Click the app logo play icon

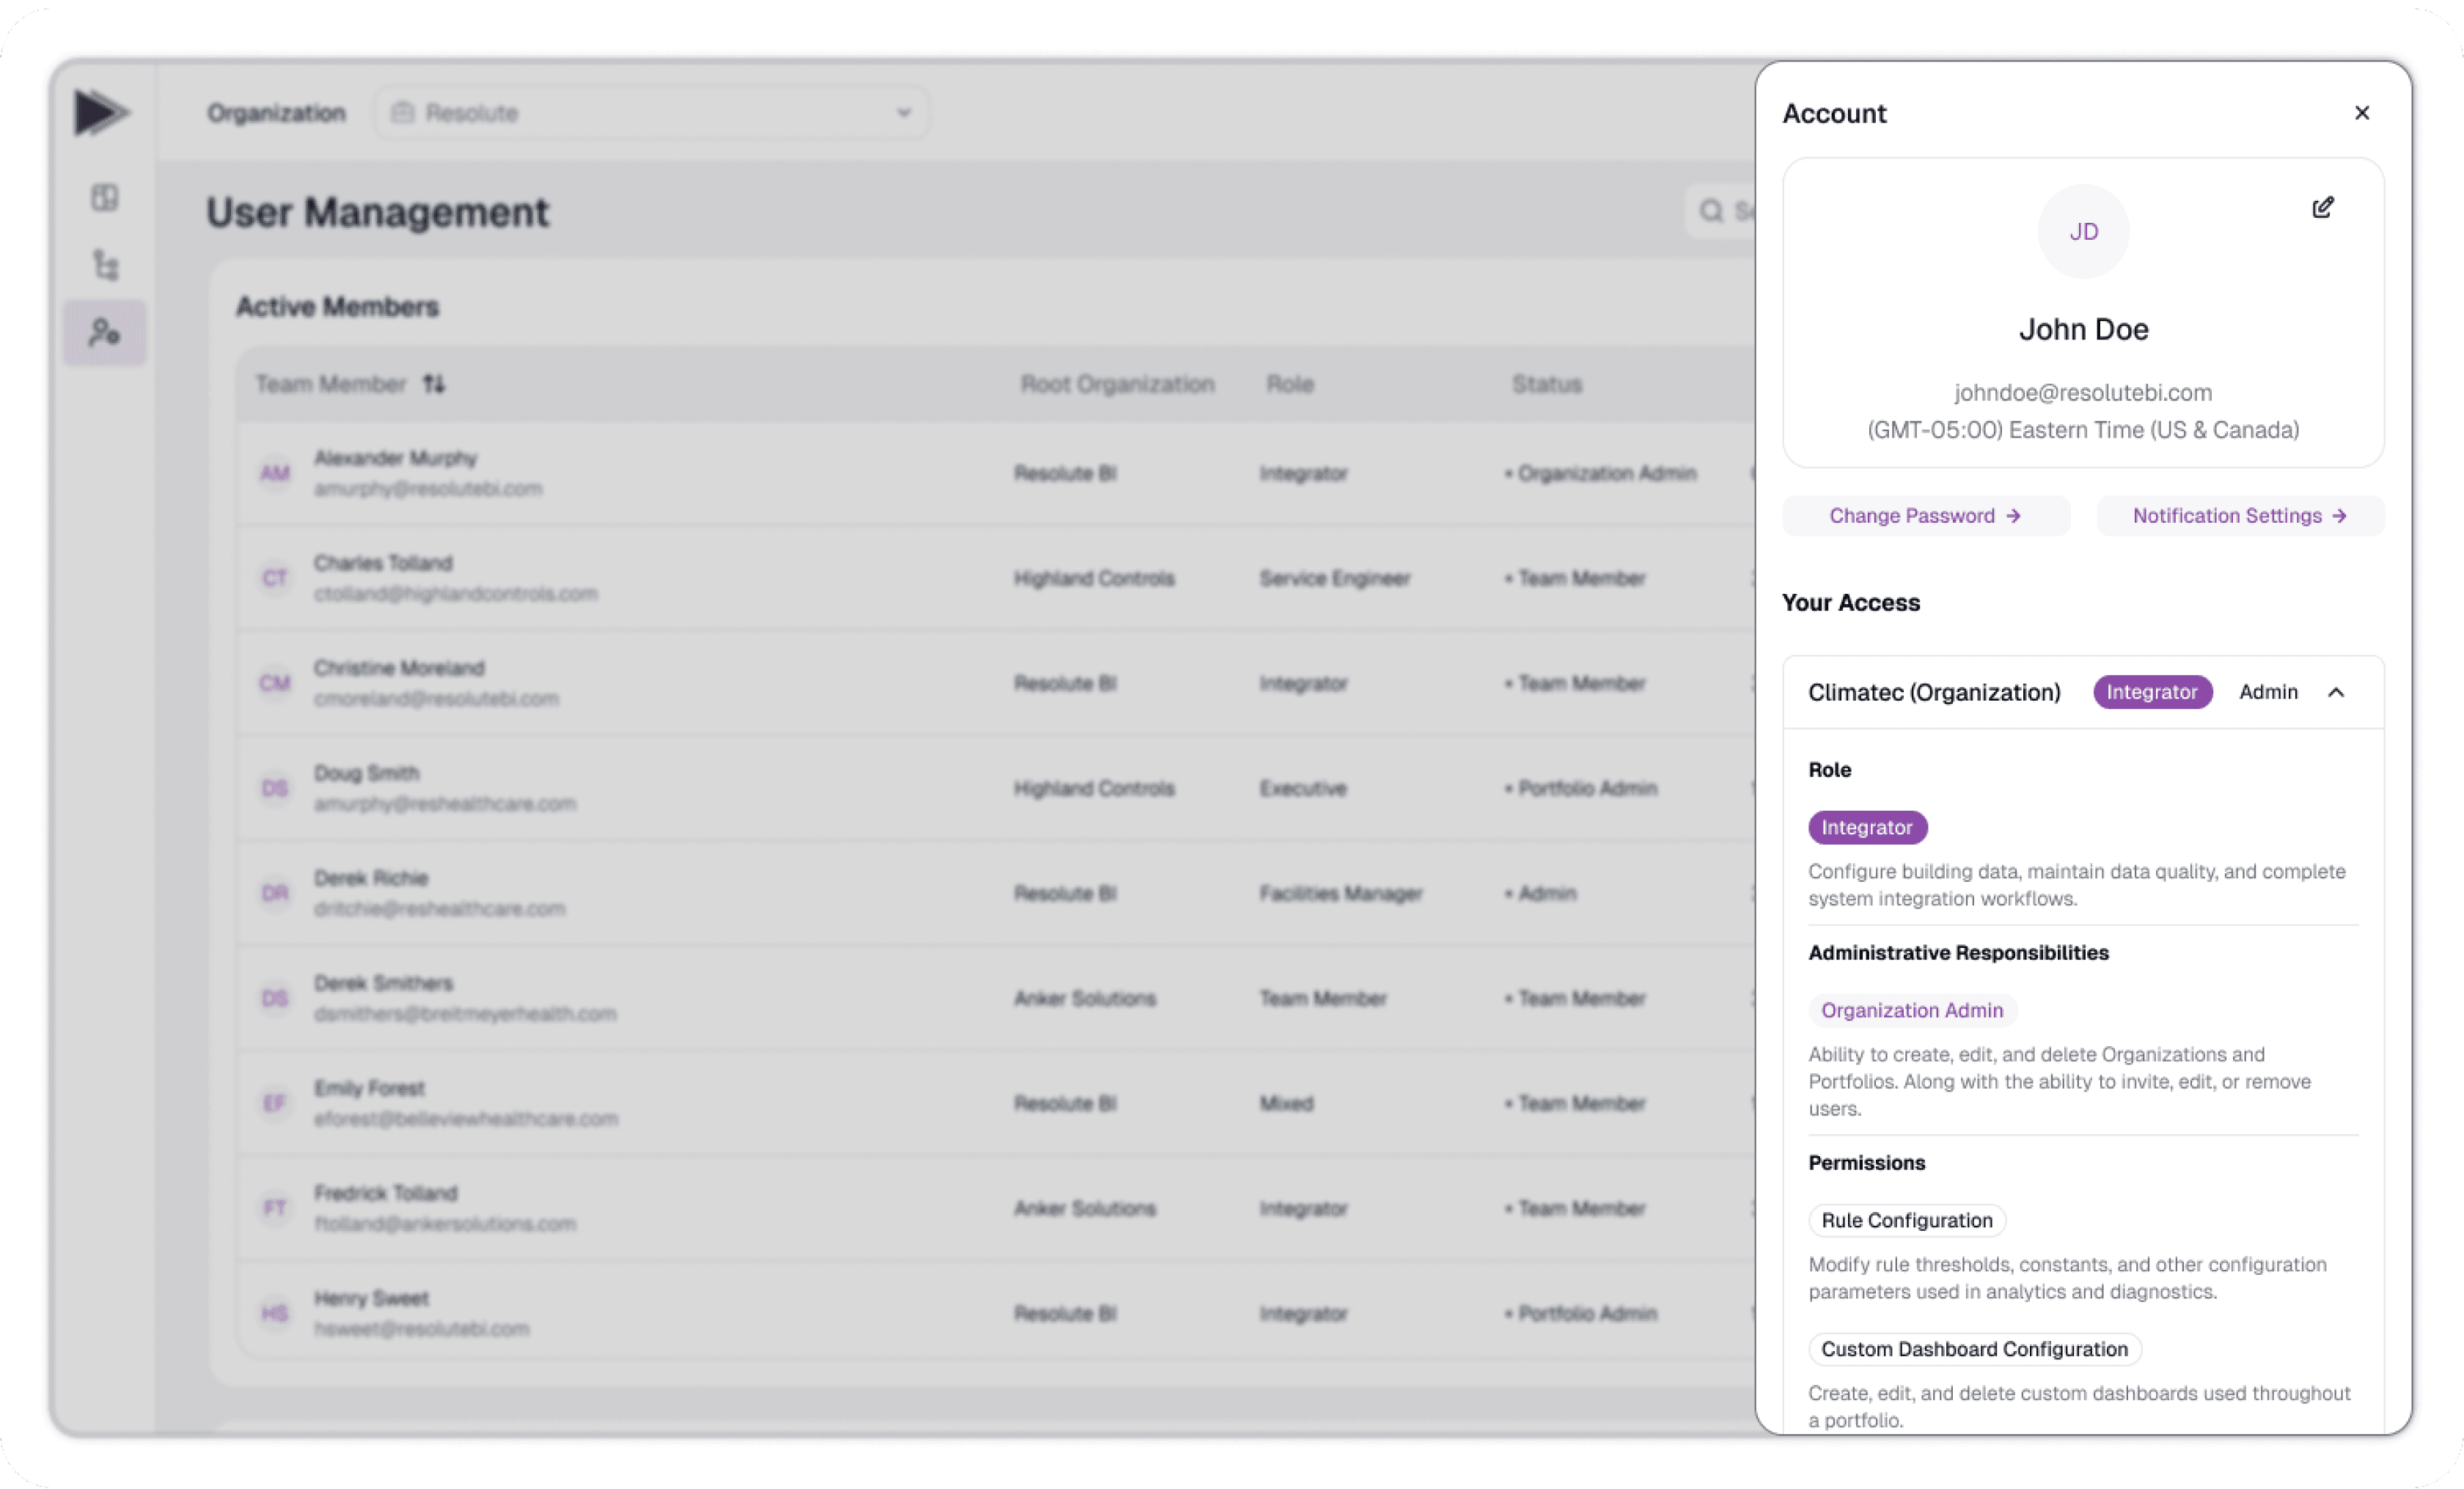tap(100, 112)
